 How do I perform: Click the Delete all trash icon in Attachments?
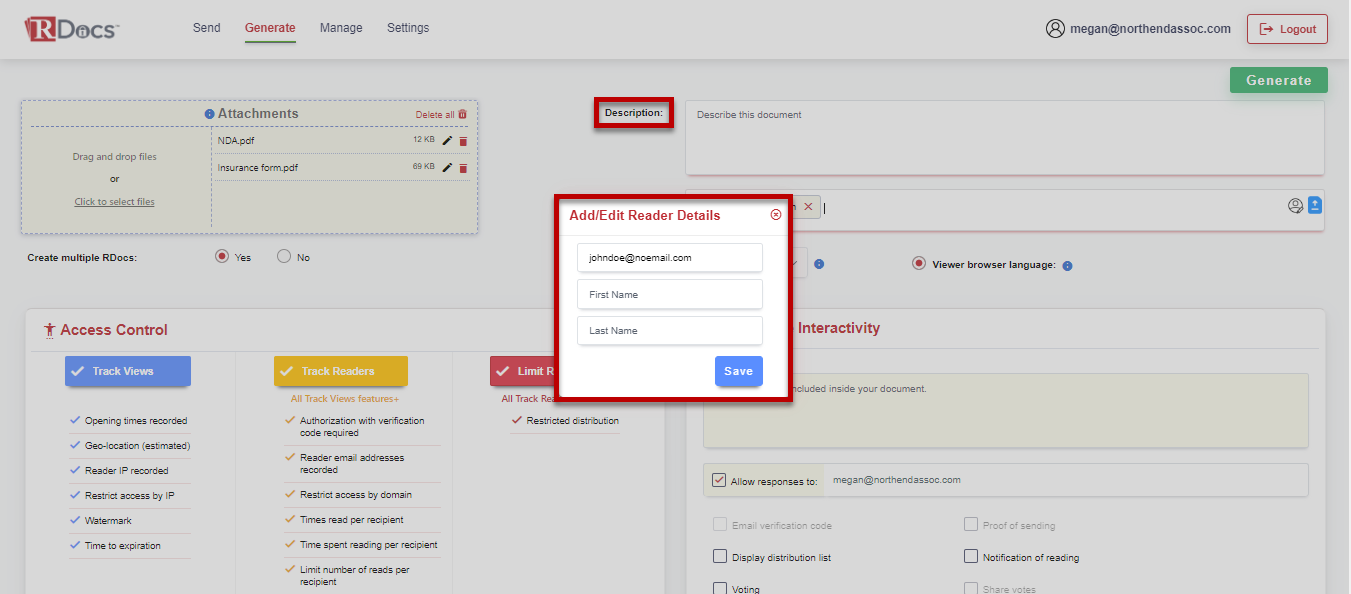coord(464,114)
